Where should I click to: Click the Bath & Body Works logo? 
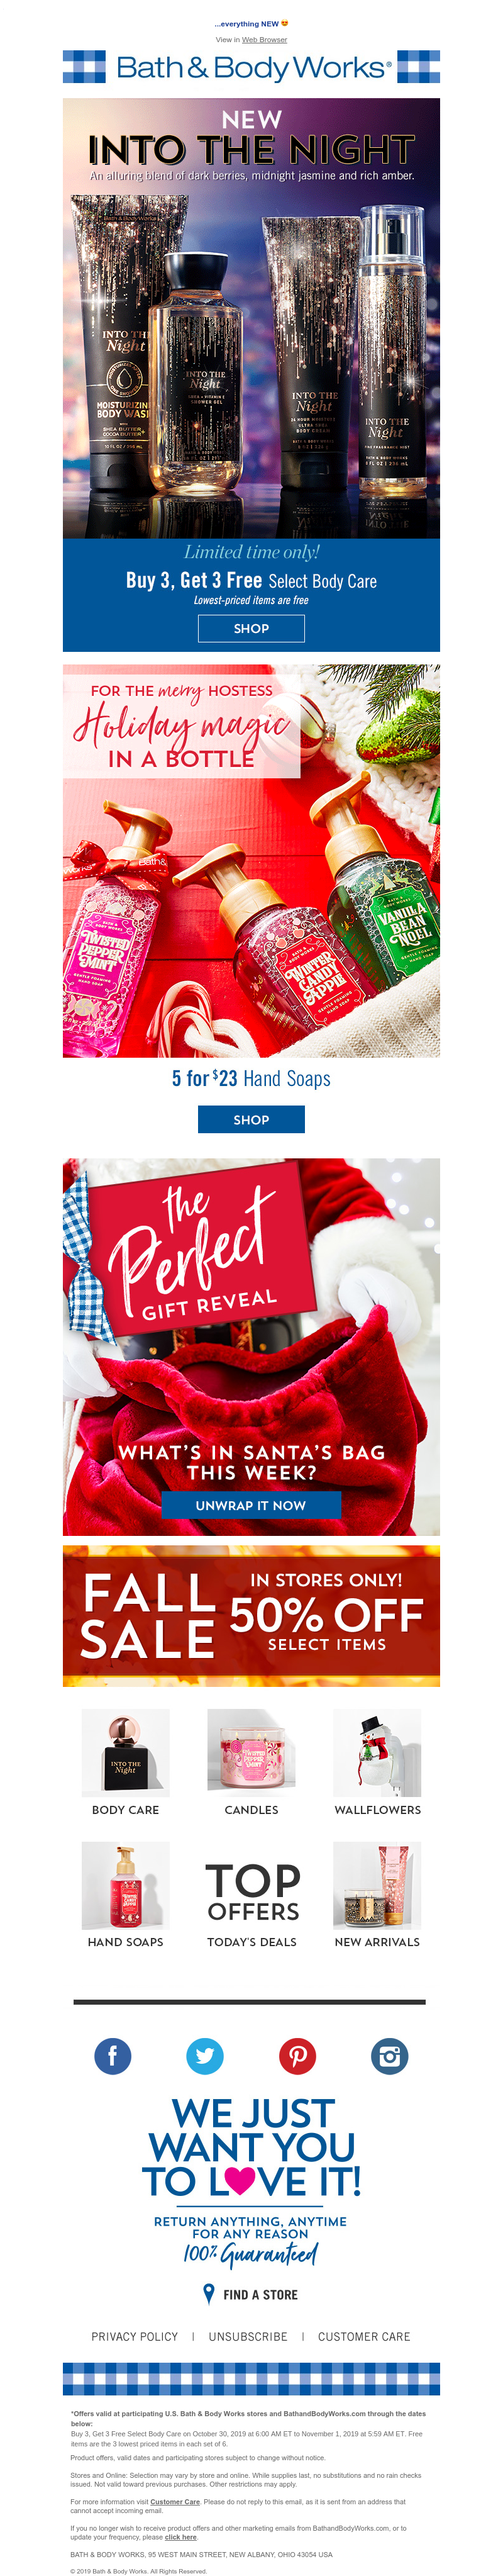coord(251,67)
